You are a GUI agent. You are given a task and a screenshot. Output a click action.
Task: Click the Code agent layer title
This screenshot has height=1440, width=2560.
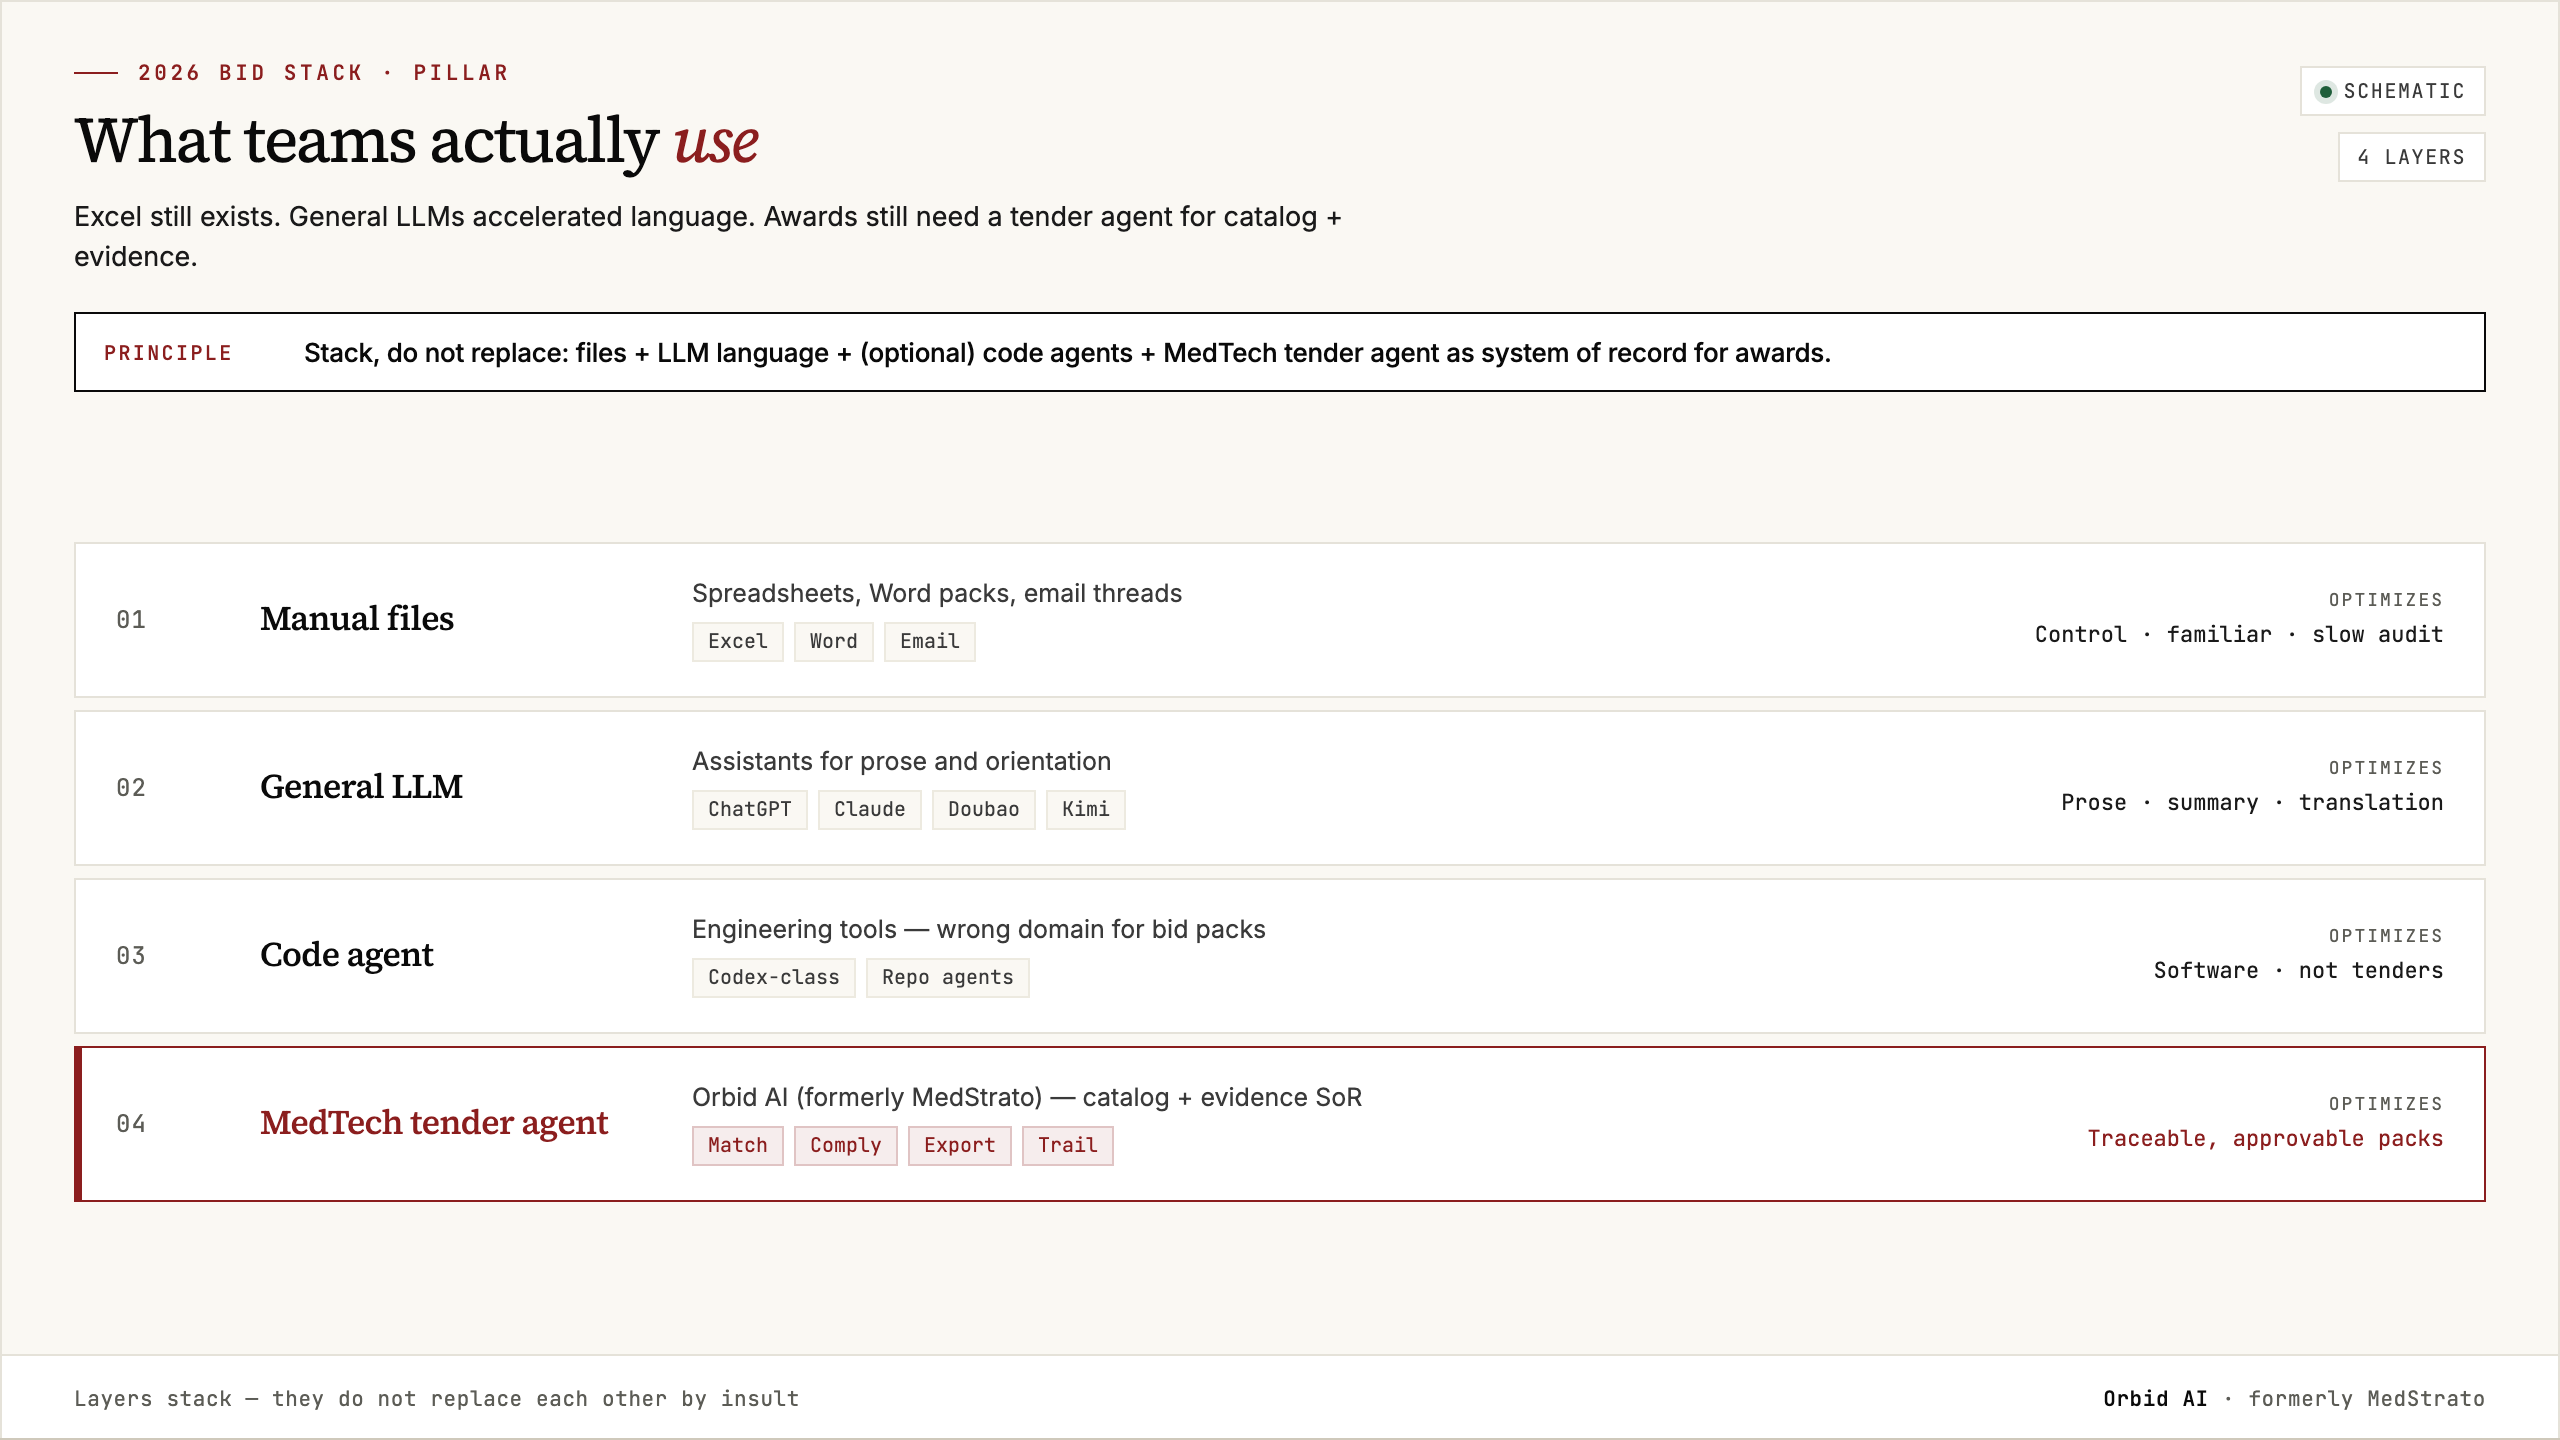point(347,955)
